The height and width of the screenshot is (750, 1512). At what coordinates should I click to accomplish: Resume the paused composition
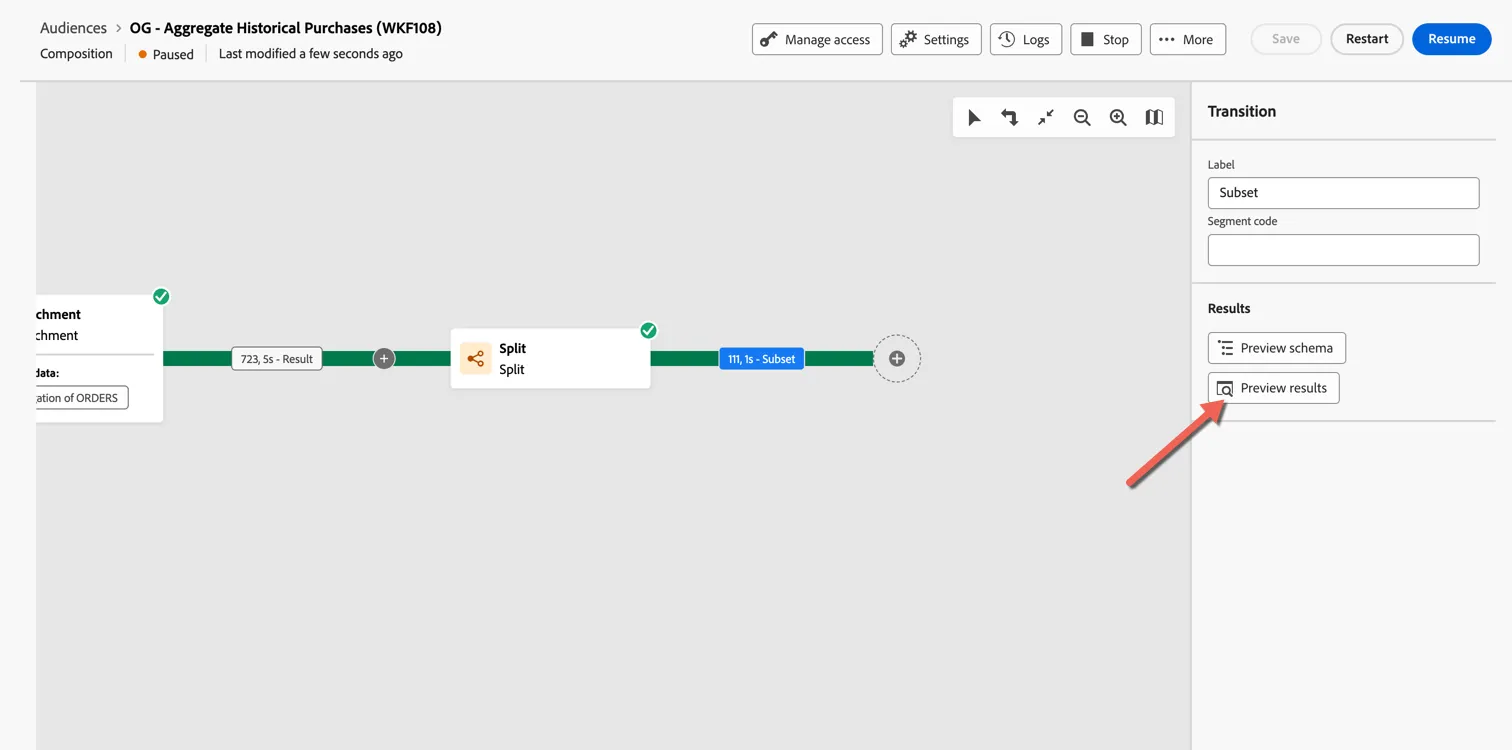click(1452, 39)
